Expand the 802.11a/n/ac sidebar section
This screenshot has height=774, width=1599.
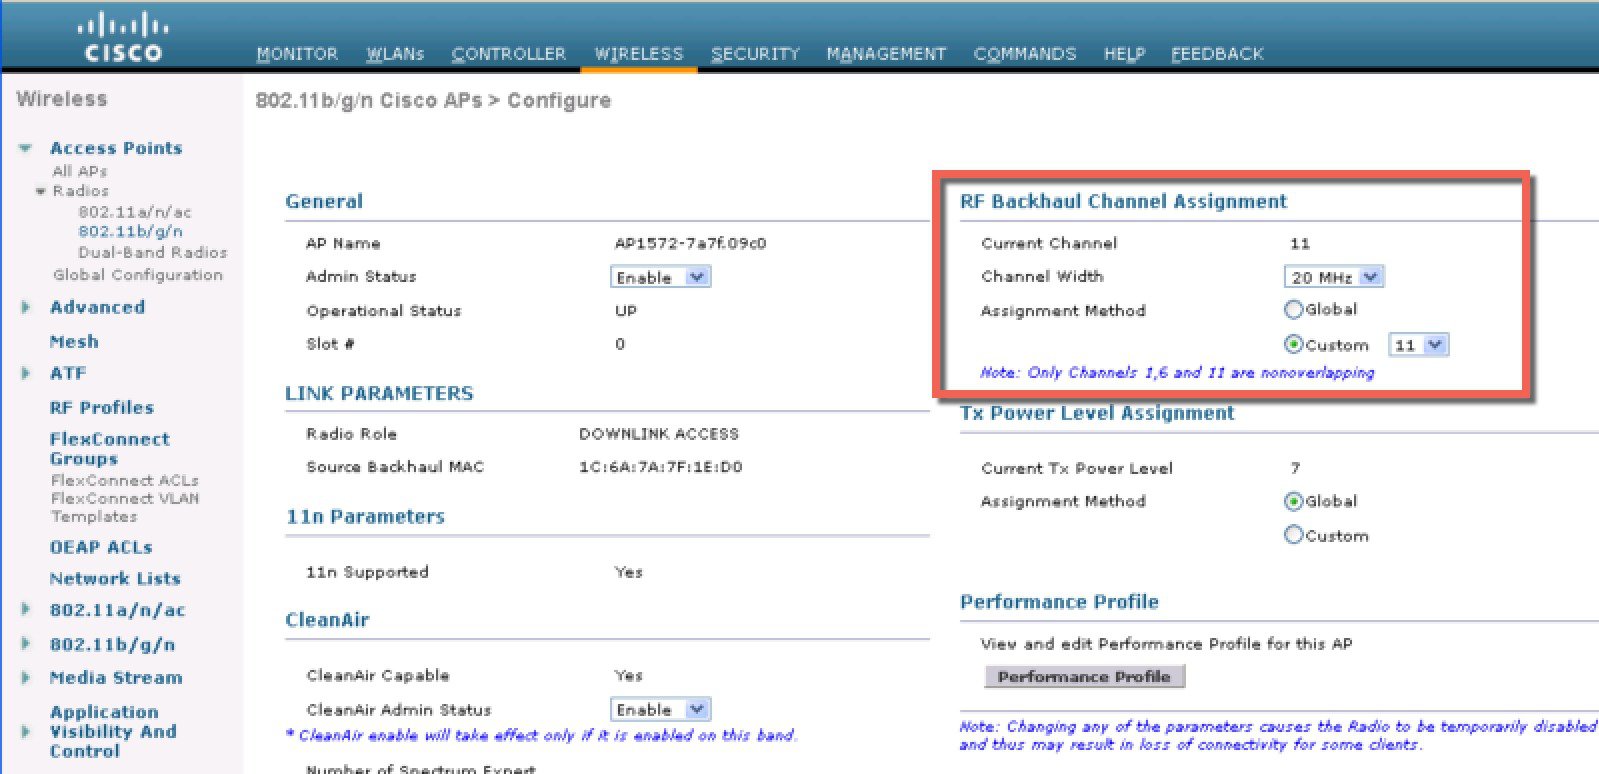point(25,610)
